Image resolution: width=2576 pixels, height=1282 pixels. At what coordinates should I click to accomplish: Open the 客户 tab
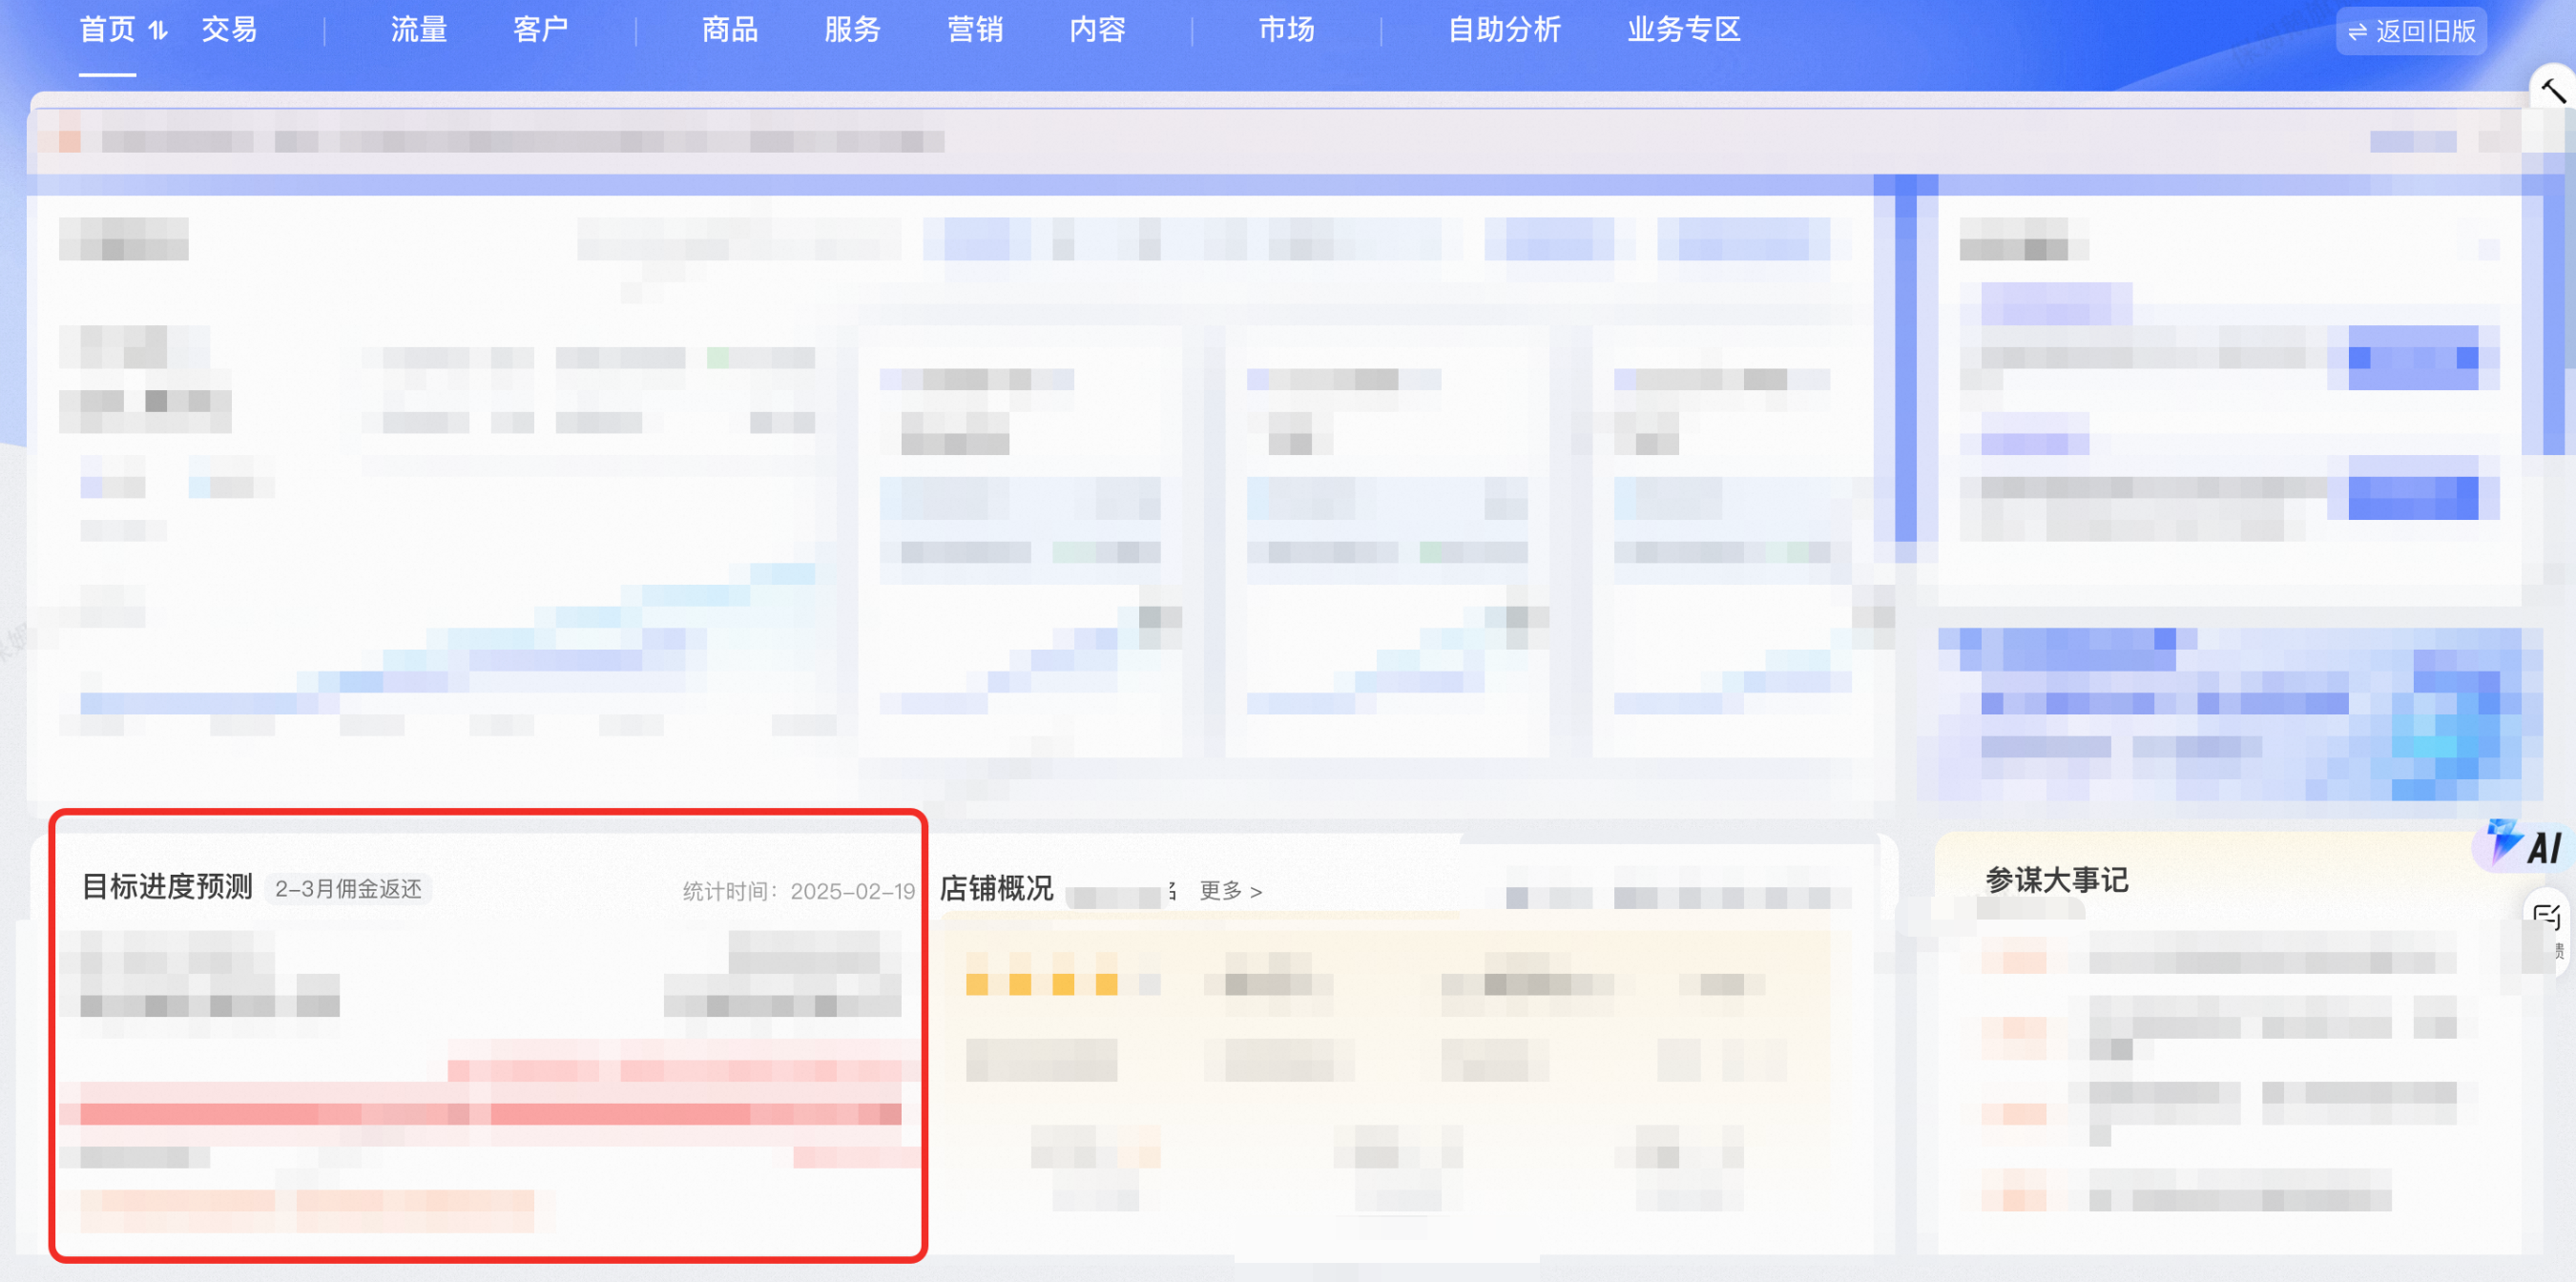point(541,30)
